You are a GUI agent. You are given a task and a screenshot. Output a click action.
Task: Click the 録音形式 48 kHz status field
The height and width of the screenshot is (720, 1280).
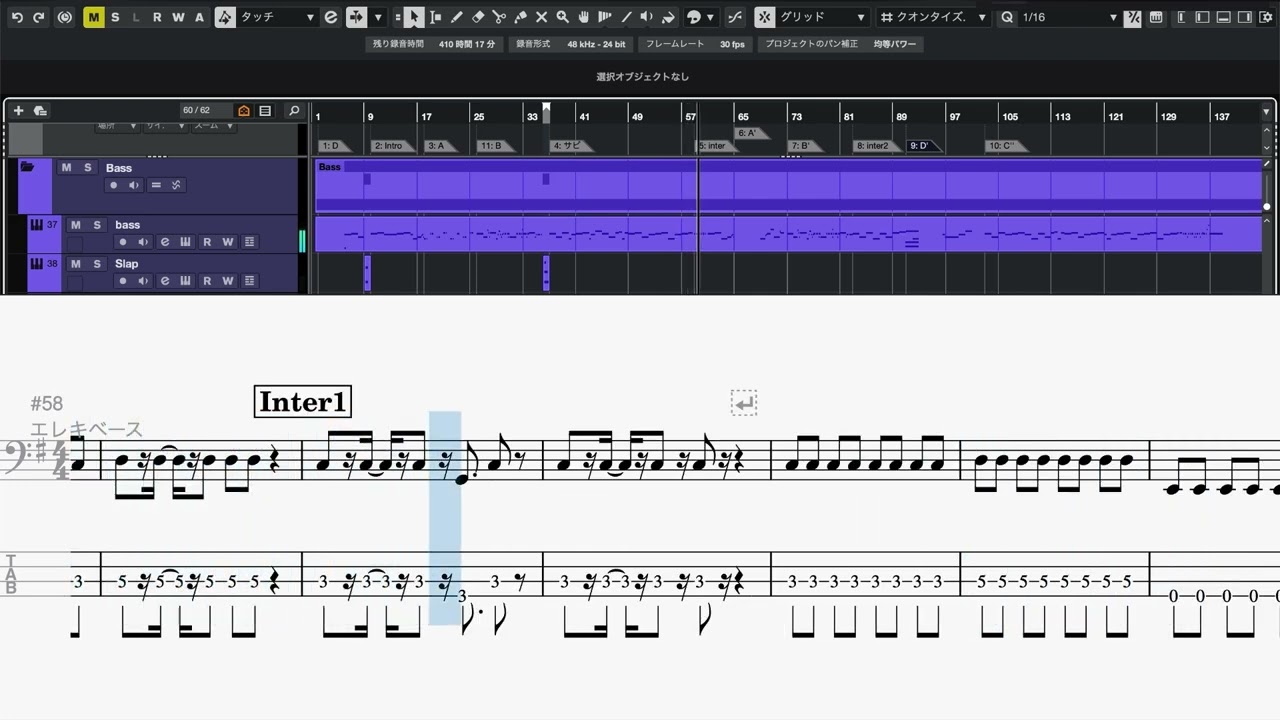pyautogui.click(x=571, y=44)
